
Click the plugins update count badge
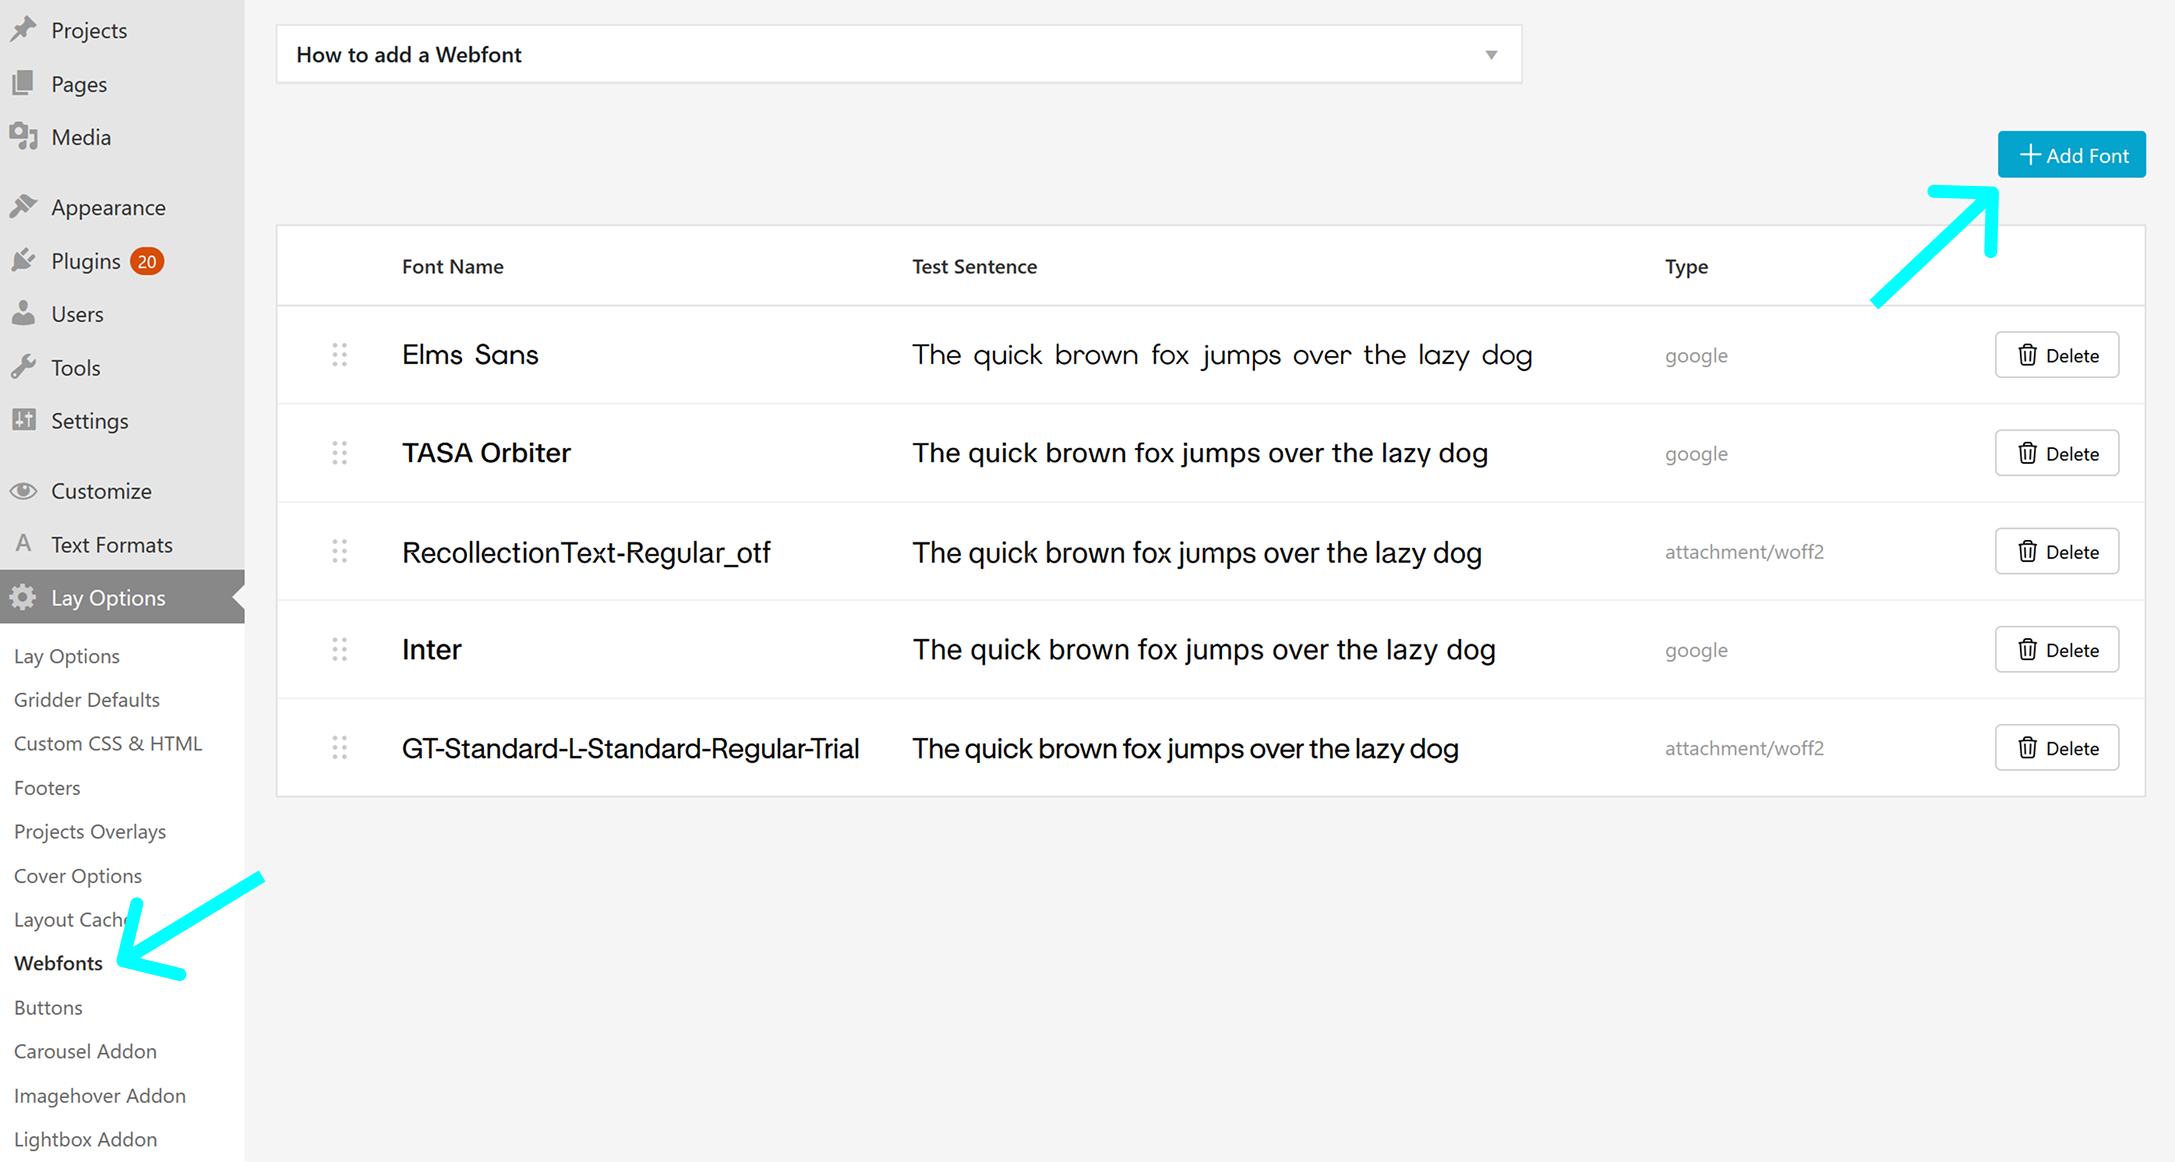[x=147, y=261]
